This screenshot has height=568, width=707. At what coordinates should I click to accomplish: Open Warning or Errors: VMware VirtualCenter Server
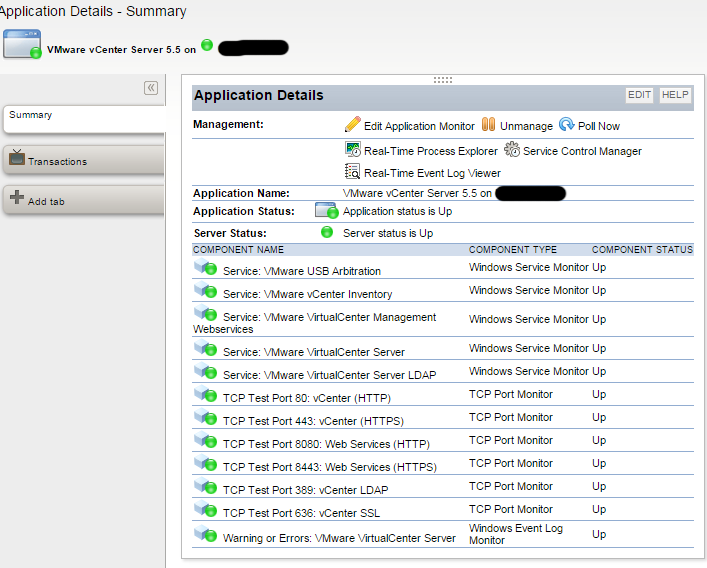[x=340, y=538]
